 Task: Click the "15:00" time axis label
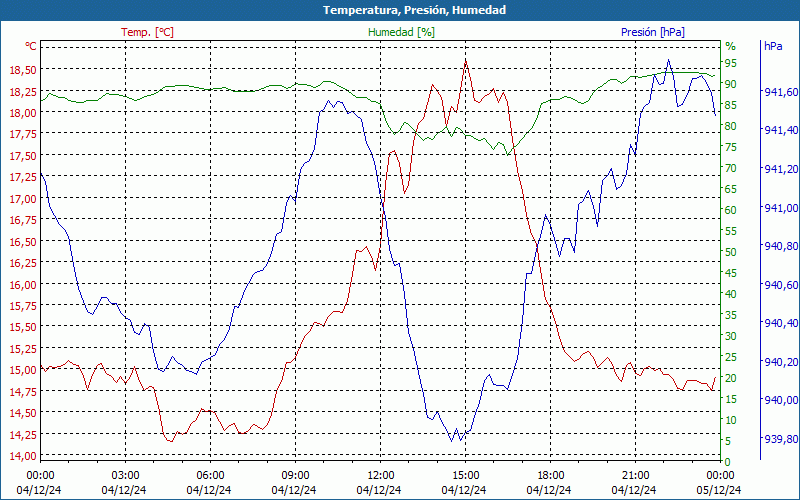coord(465,475)
